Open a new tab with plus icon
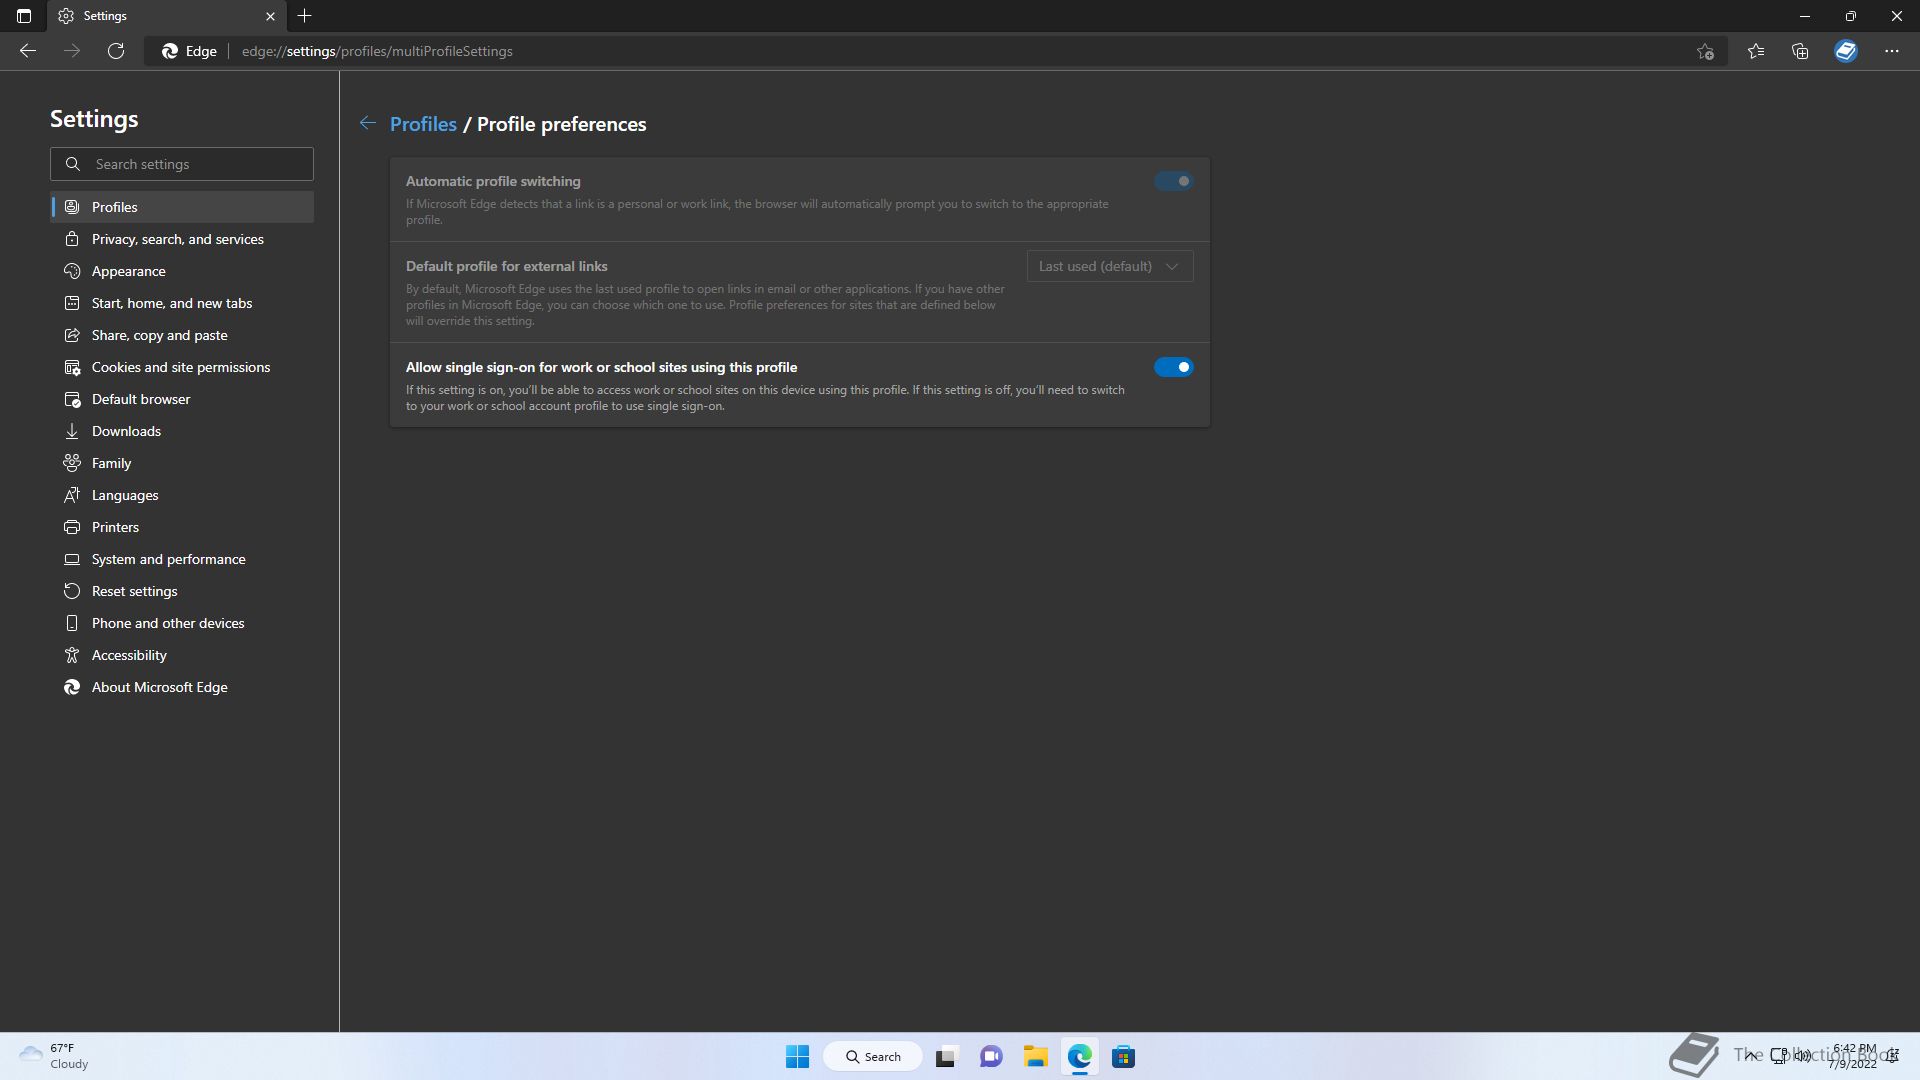1920x1080 pixels. (305, 16)
